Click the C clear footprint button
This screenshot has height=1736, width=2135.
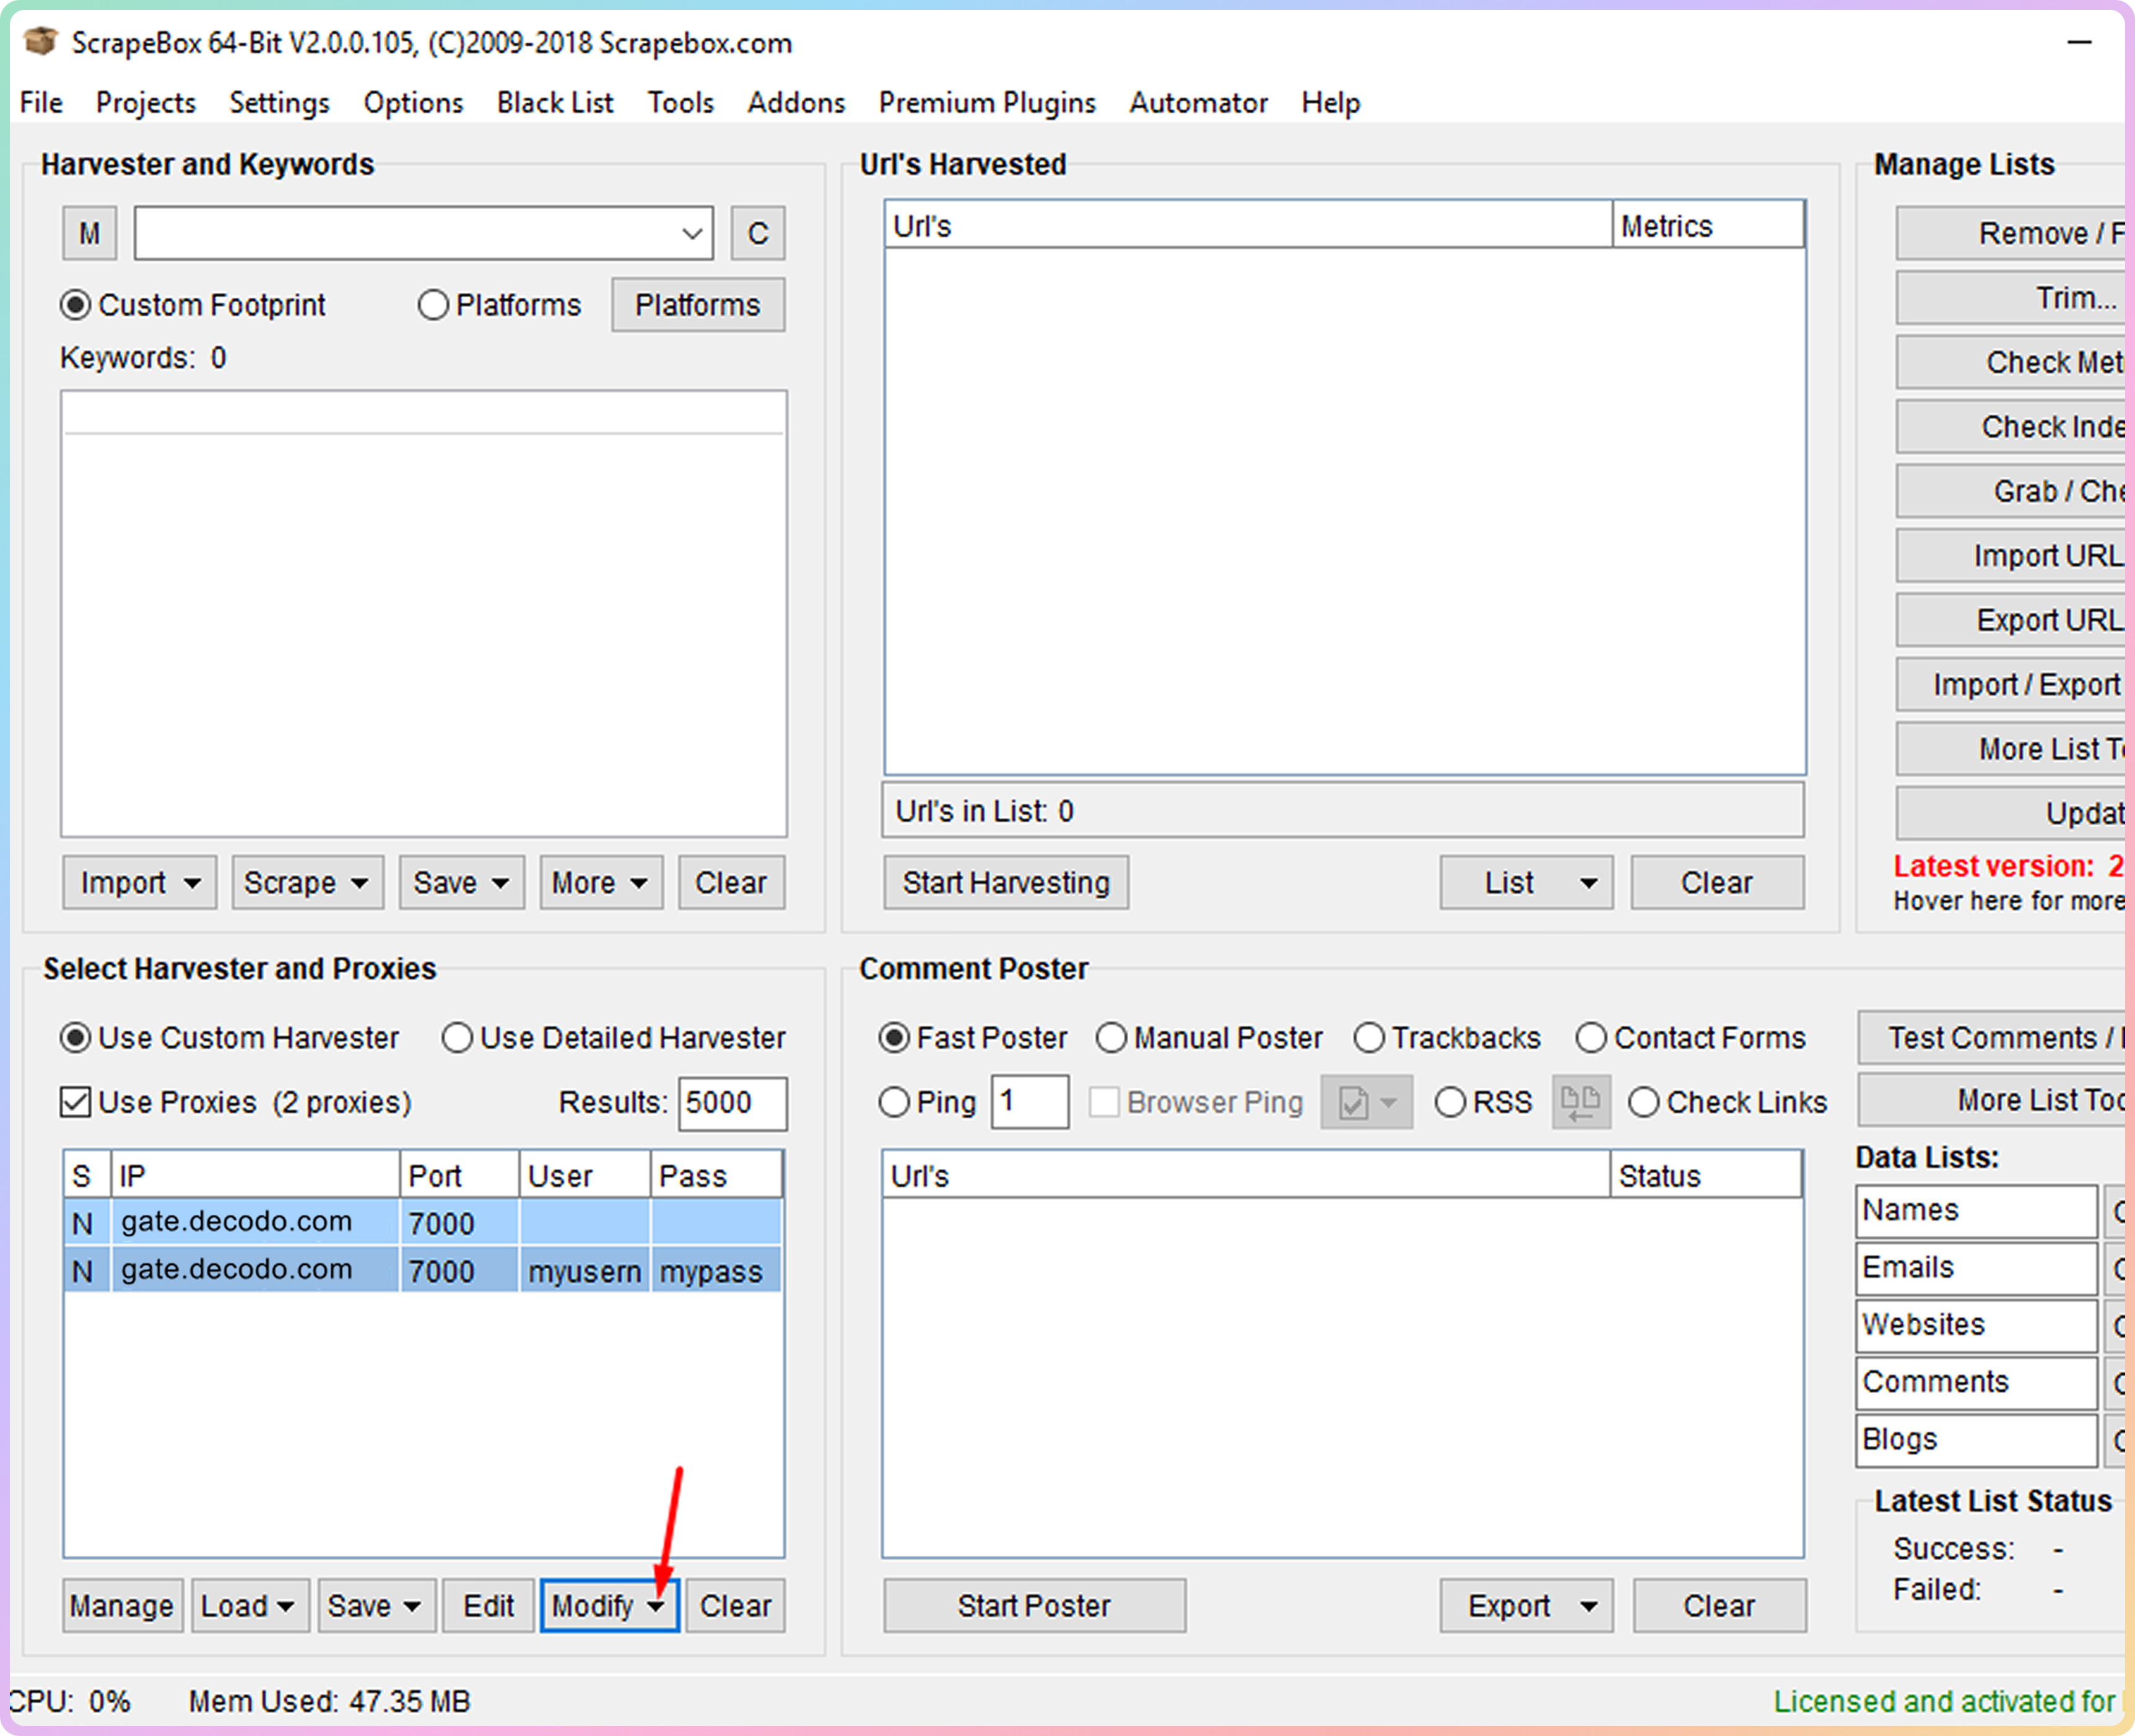(757, 233)
